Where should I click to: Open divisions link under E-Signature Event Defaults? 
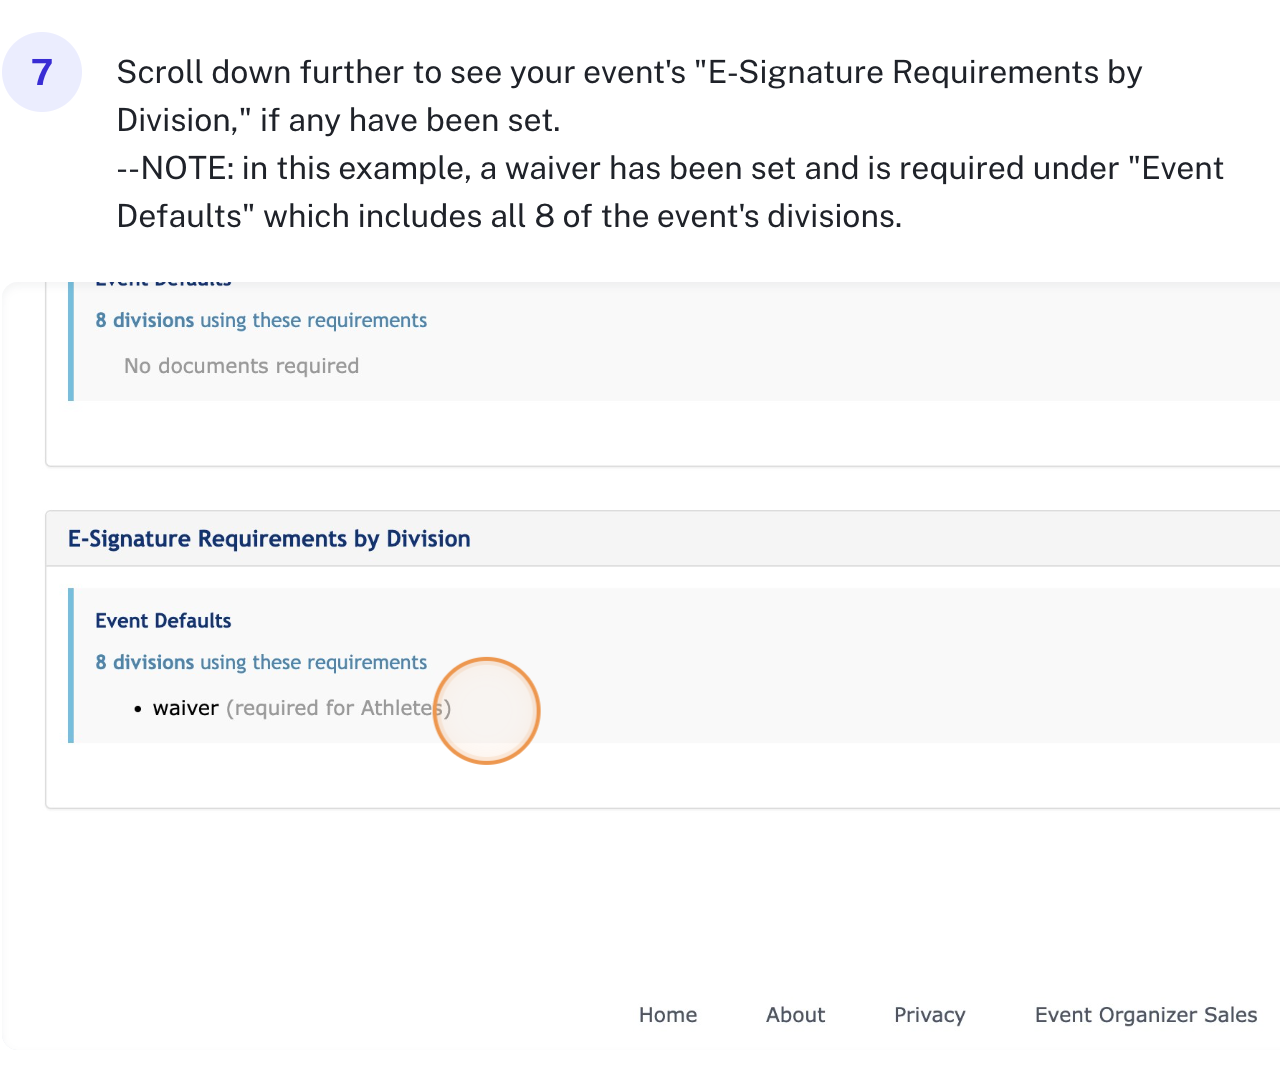261,662
